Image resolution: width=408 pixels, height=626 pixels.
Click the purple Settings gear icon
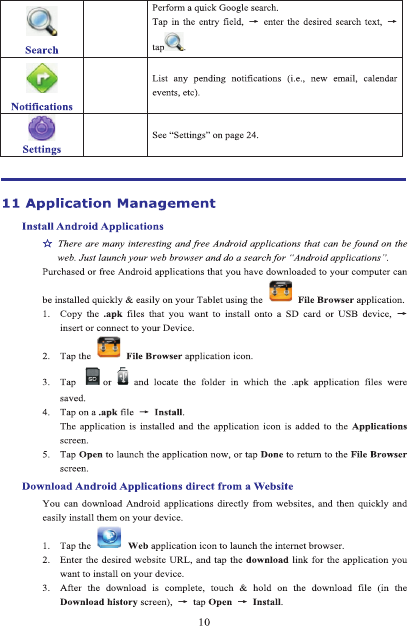pos(42,128)
